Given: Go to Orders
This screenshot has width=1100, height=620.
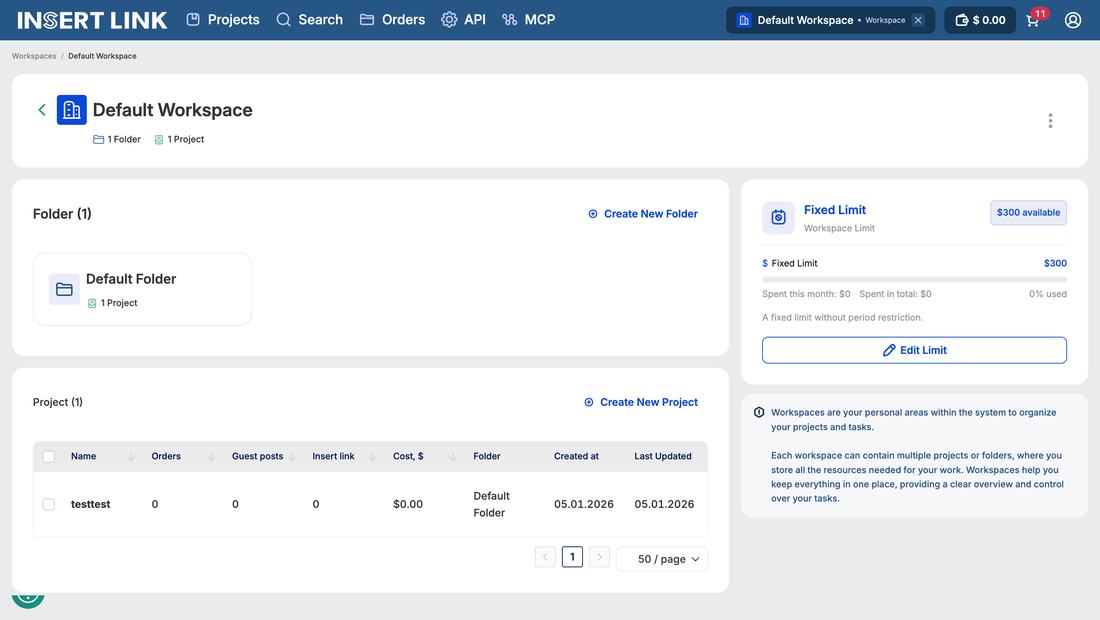Looking at the screenshot, I should point(392,20).
